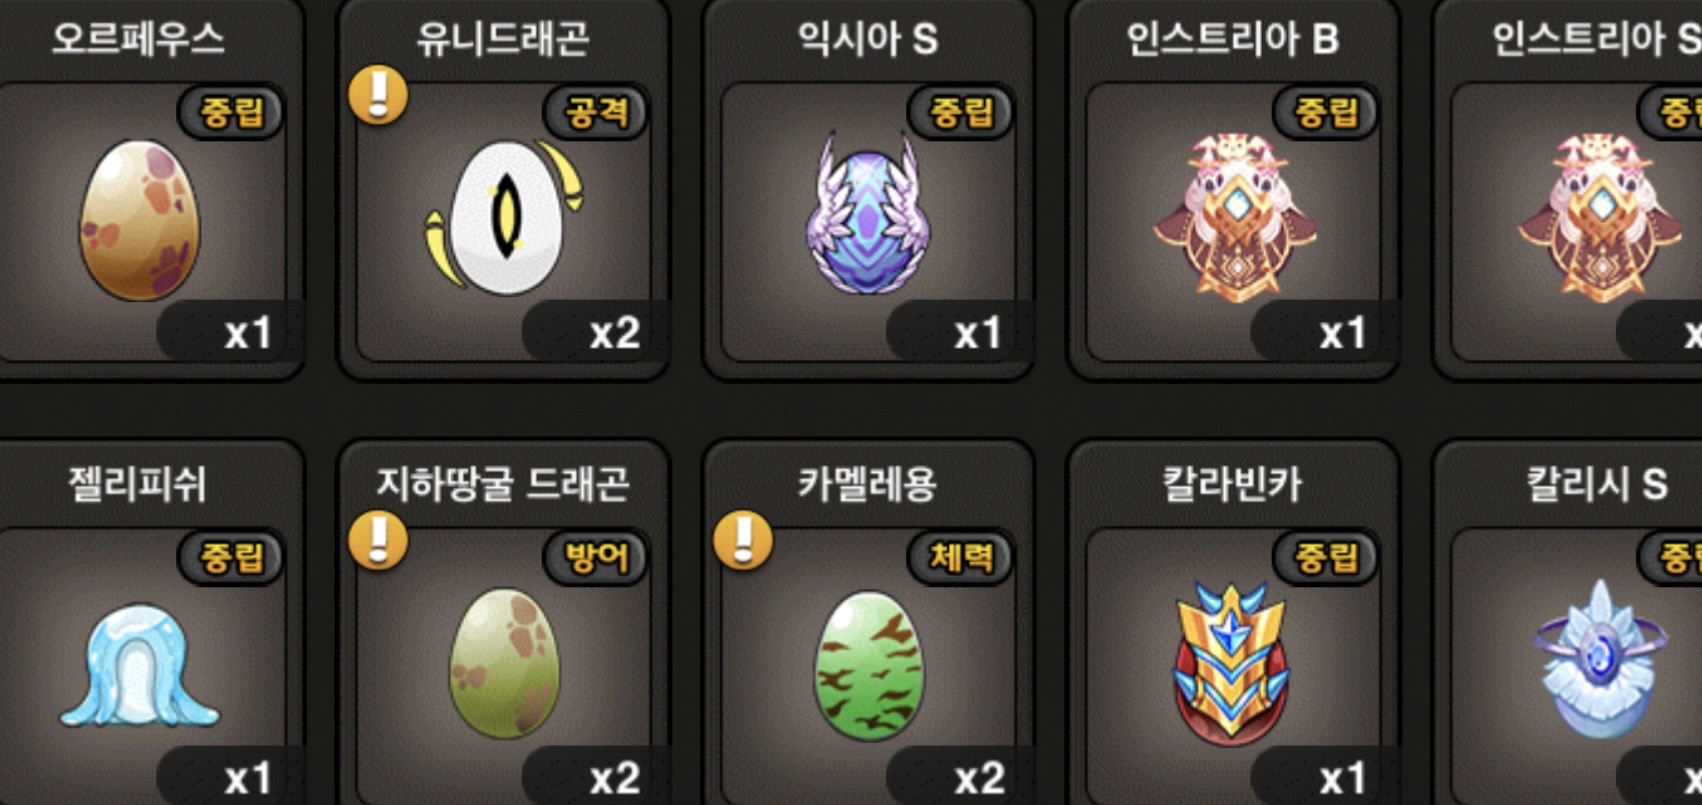
Task: Click the 공격 tag on 유니드래곤
Action: [597, 111]
